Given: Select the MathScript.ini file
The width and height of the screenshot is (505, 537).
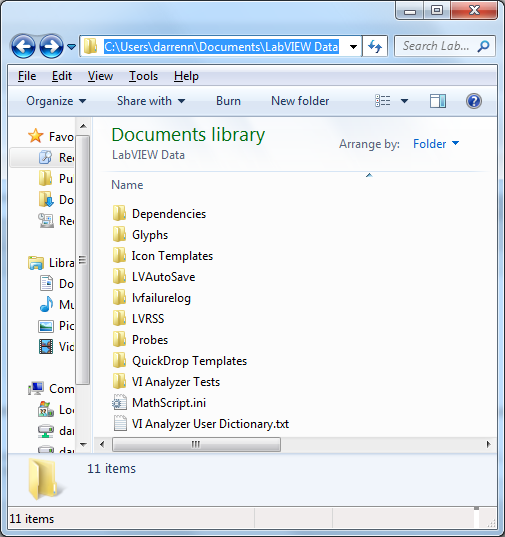Looking at the screenshot, I should point(159,402).
